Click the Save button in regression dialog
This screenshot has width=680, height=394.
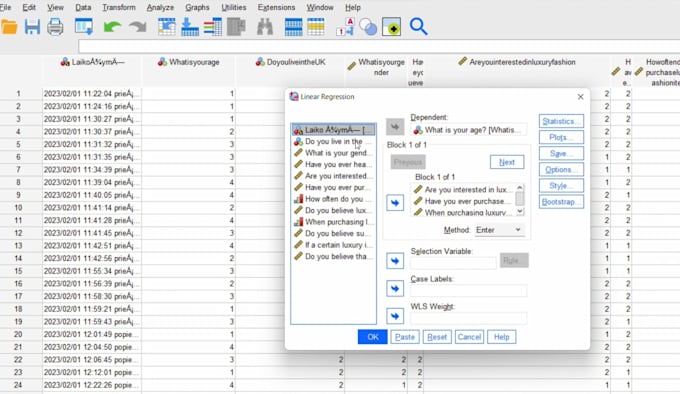[x=561, y=153]
